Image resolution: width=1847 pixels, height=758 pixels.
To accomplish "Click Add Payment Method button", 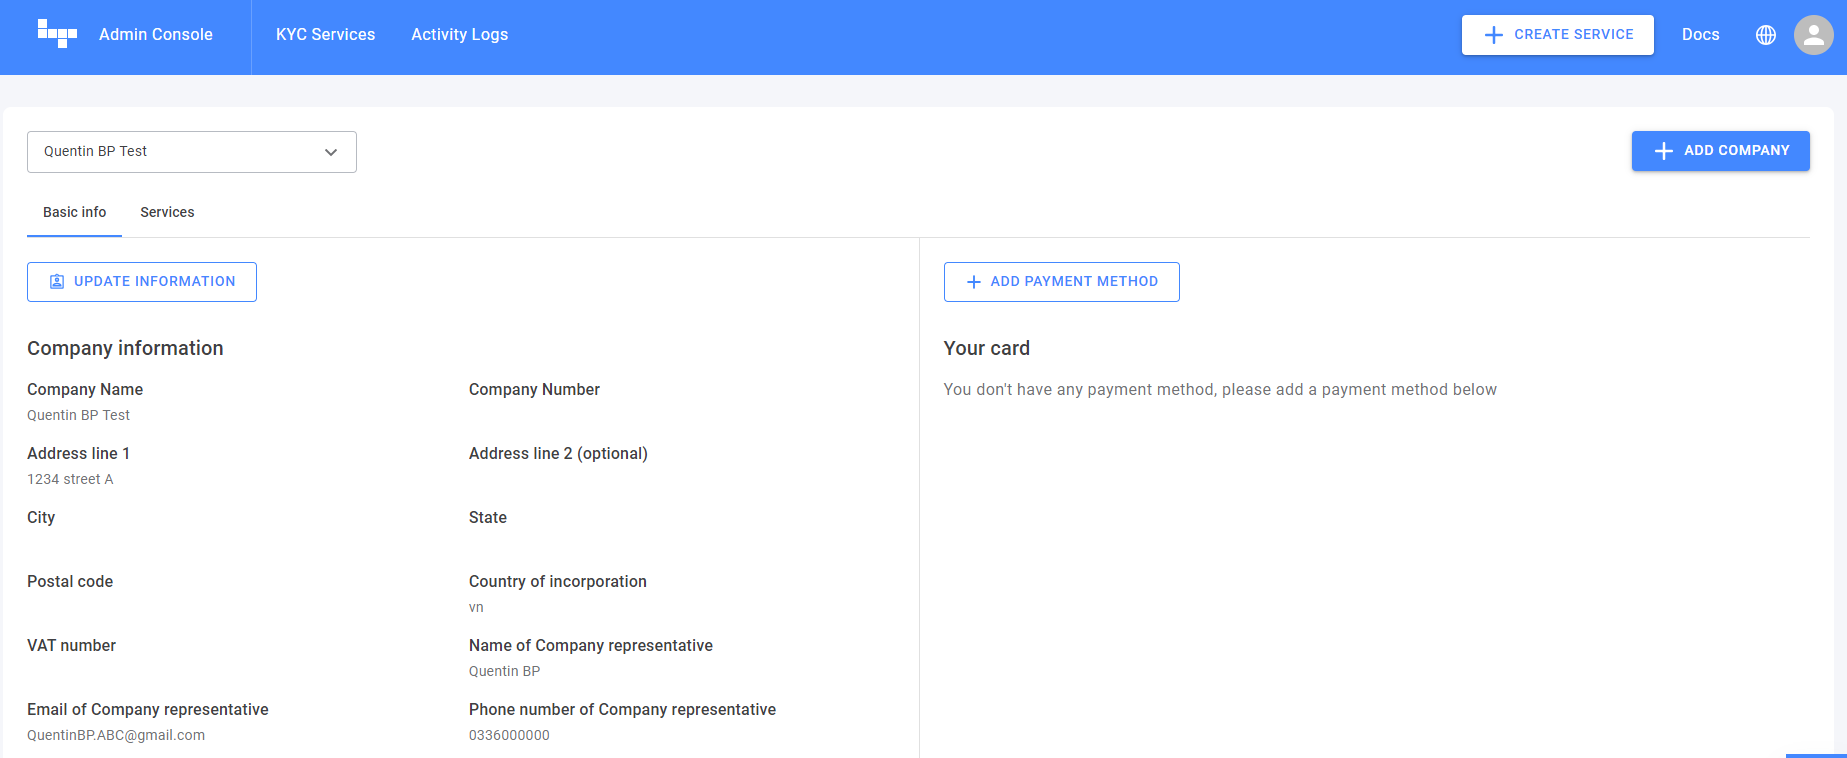I will (1061, 282).
